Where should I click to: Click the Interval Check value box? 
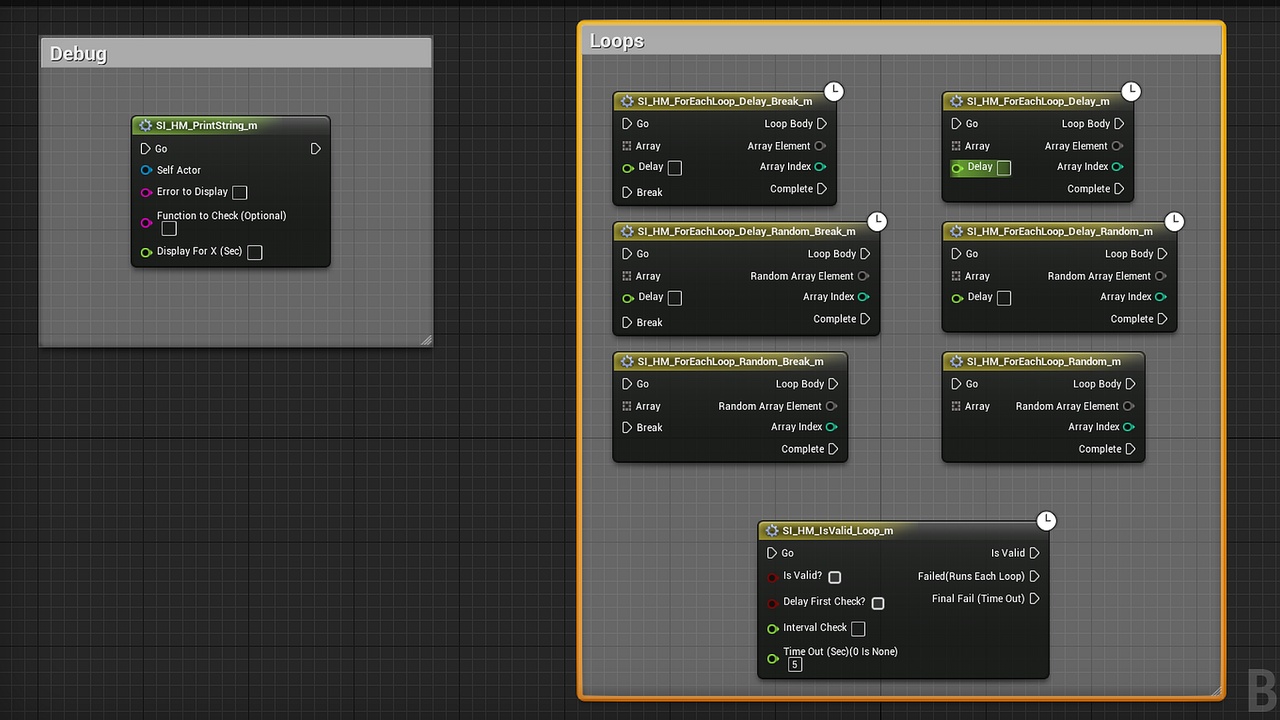tap(857, 628)
